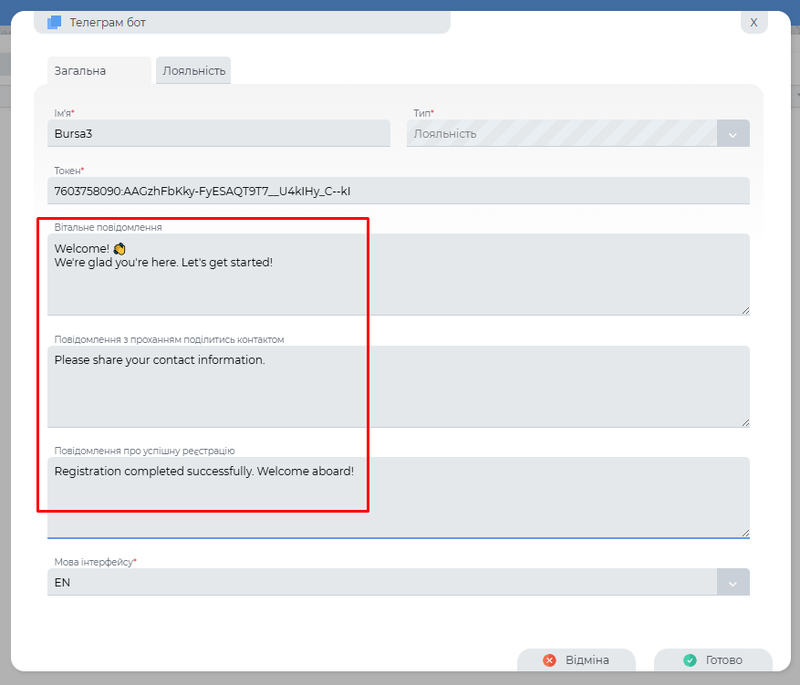This screenshot has width=800, height=685.
Task: Click the red cross icon on Відміна button
Action: [x=551, y=660]
